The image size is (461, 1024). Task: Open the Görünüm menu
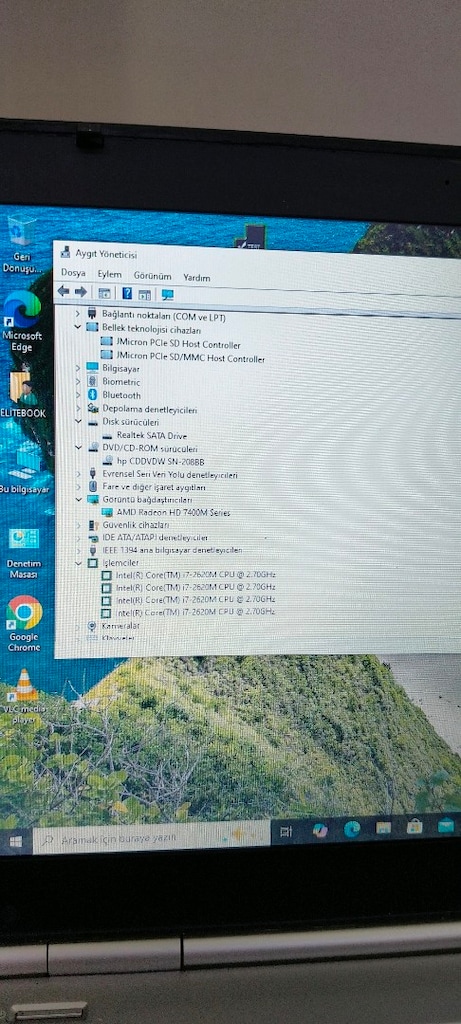tap(152, 276)
